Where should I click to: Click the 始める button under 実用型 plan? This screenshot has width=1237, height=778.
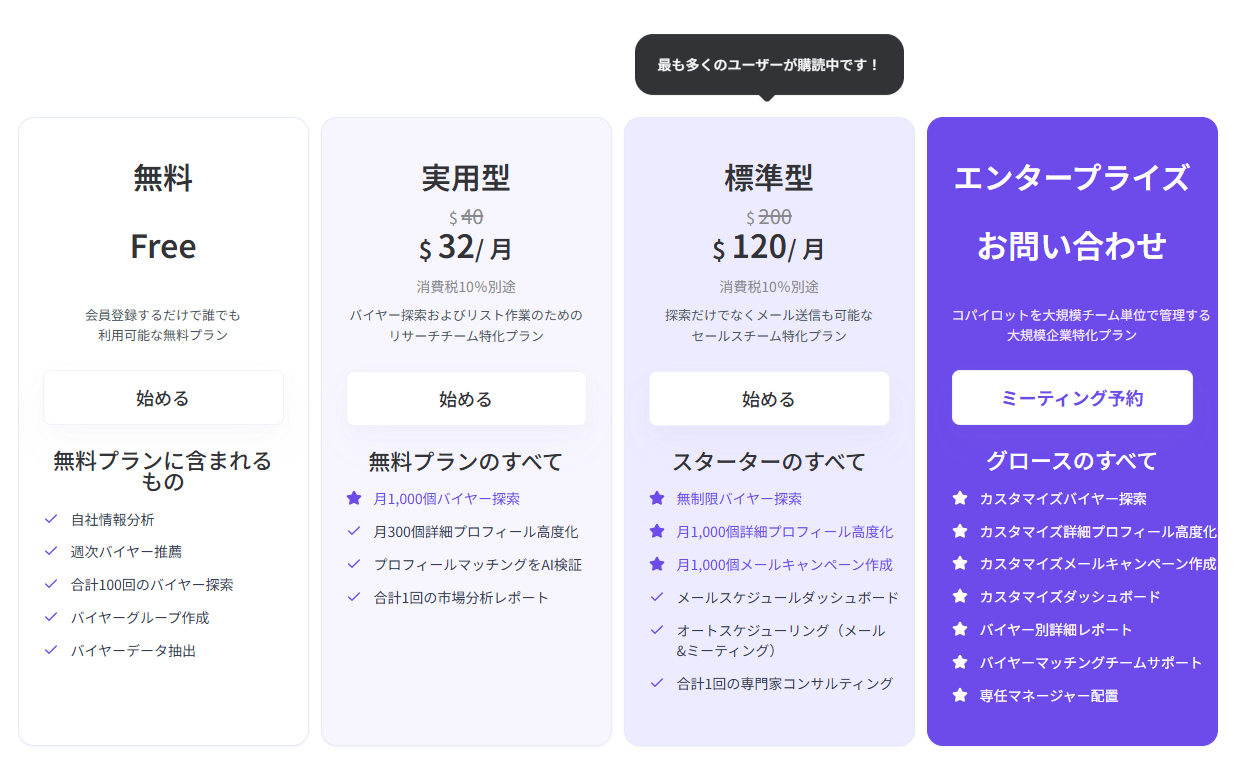(466, 399)
